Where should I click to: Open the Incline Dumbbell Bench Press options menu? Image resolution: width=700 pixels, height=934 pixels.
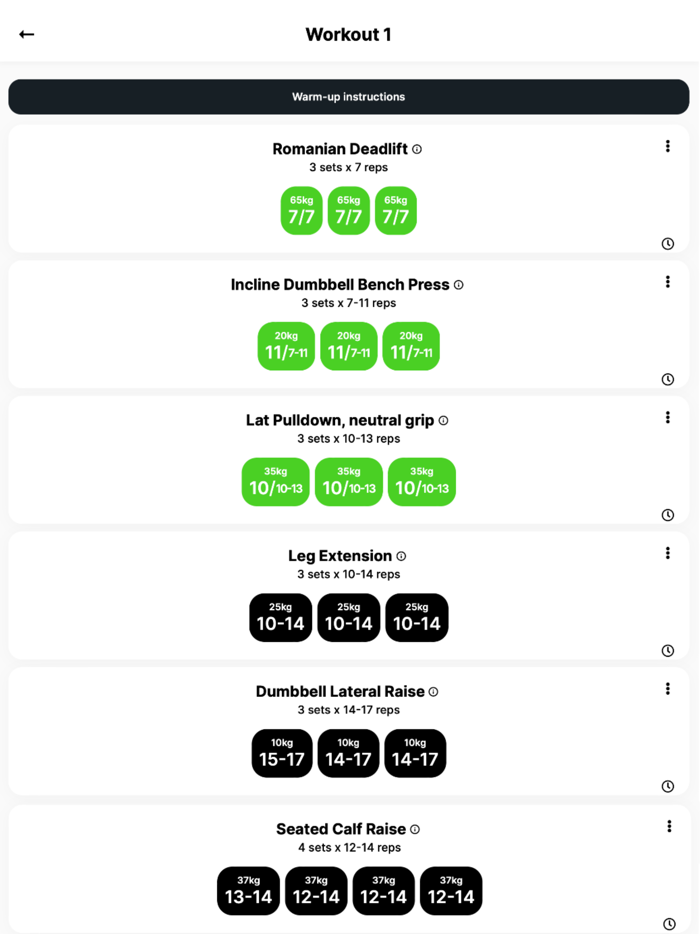click(x=668, y=281)
